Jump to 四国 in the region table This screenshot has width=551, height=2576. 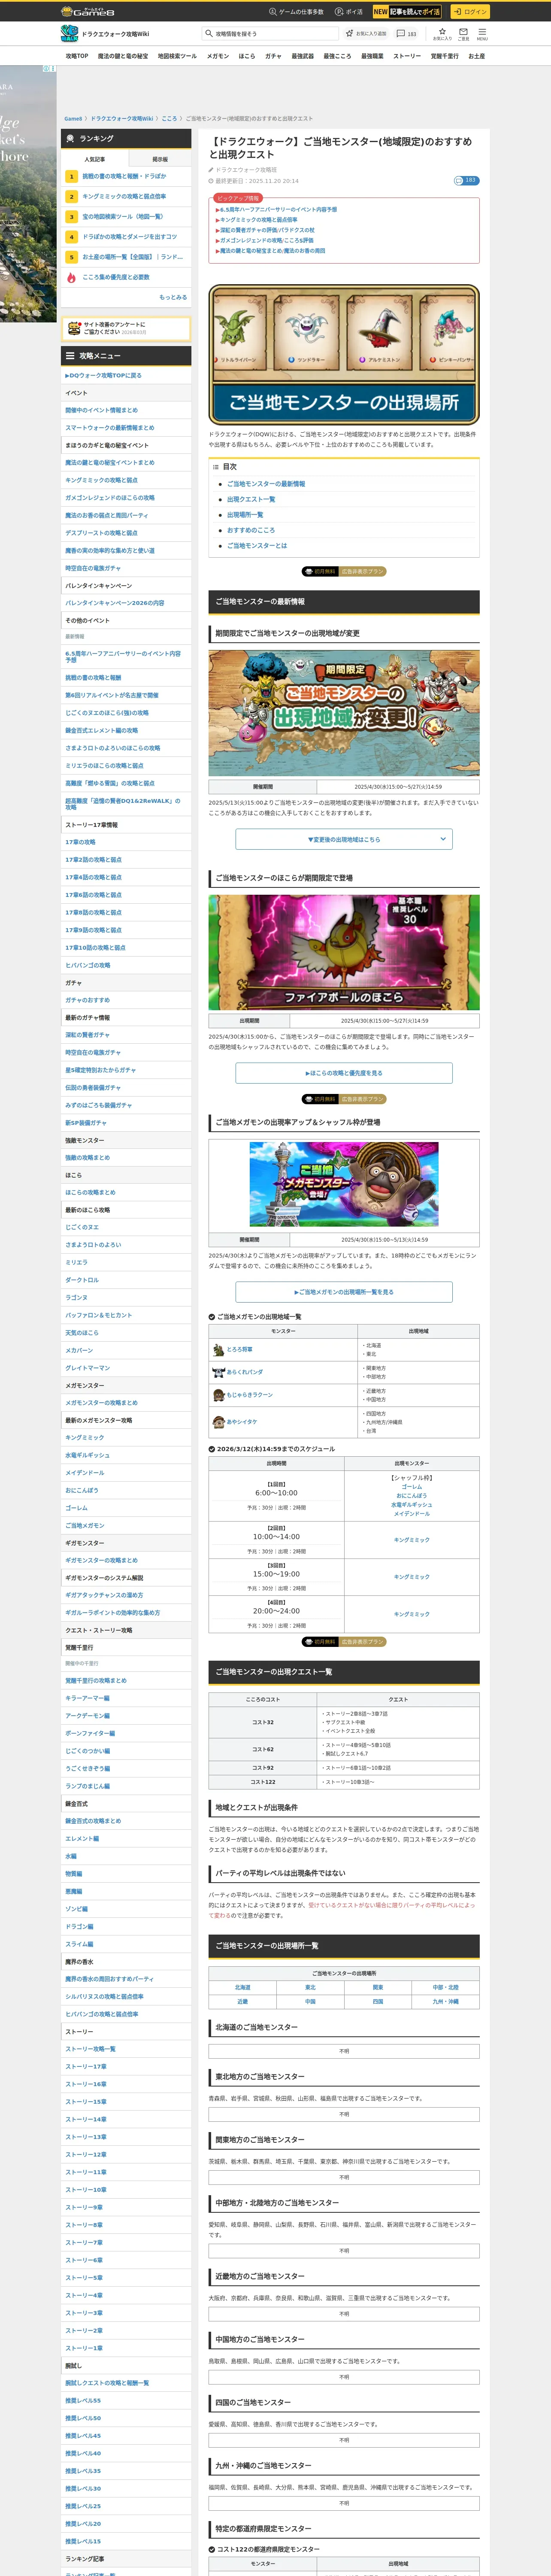(378, 2002)
